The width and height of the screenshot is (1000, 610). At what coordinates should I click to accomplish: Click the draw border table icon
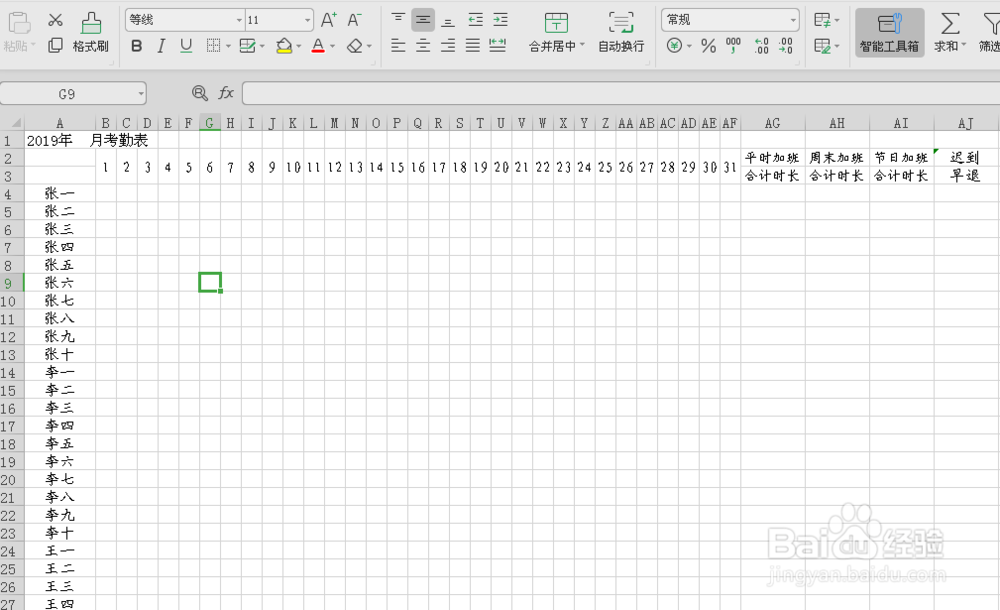[x=247, y=45]
